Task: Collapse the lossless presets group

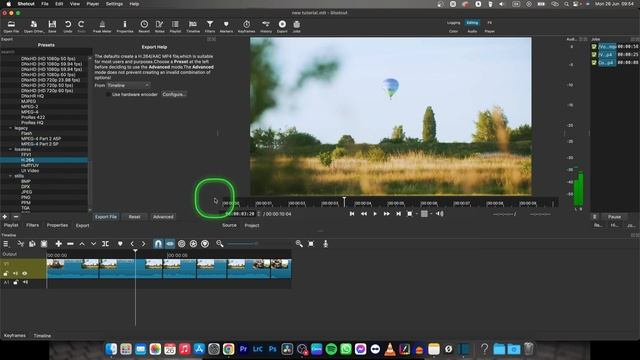Action: (x=11, y=149)
